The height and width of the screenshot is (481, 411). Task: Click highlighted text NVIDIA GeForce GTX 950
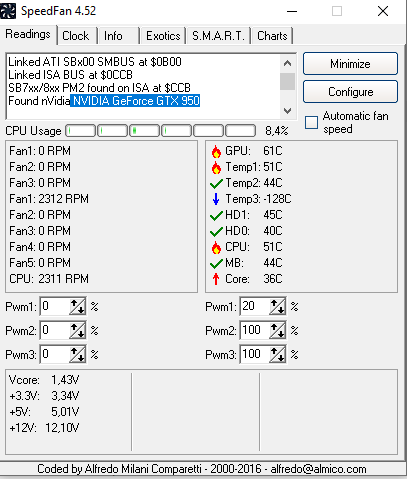(136, 101)
